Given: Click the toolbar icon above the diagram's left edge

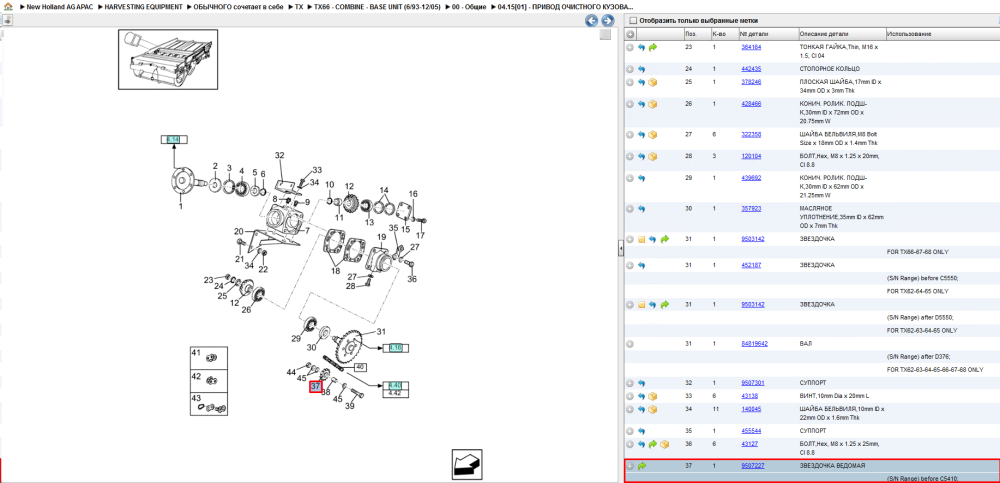Looking at the screenshot, I should click(7, 20).
